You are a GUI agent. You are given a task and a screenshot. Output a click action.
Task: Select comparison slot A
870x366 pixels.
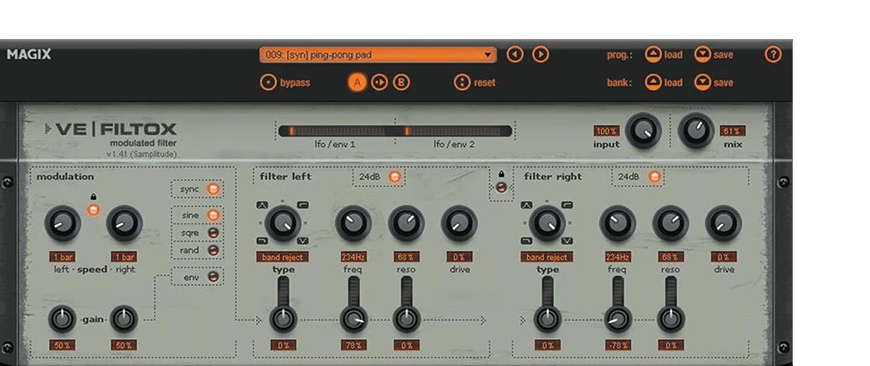357,83
